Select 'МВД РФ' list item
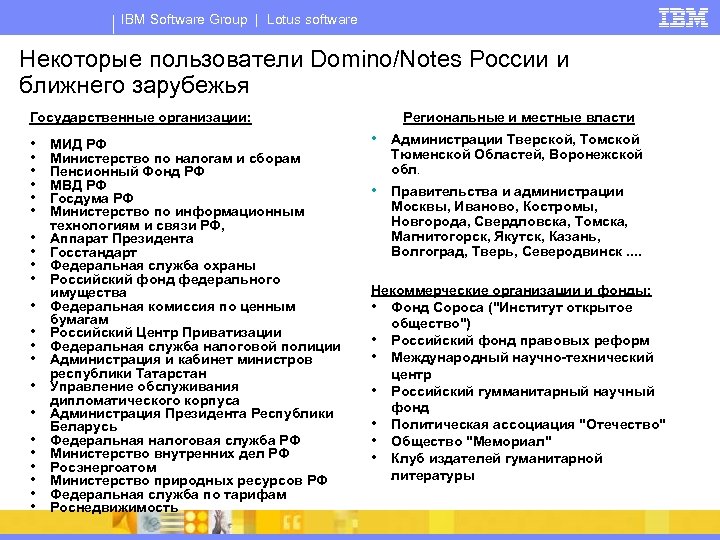 78,185
